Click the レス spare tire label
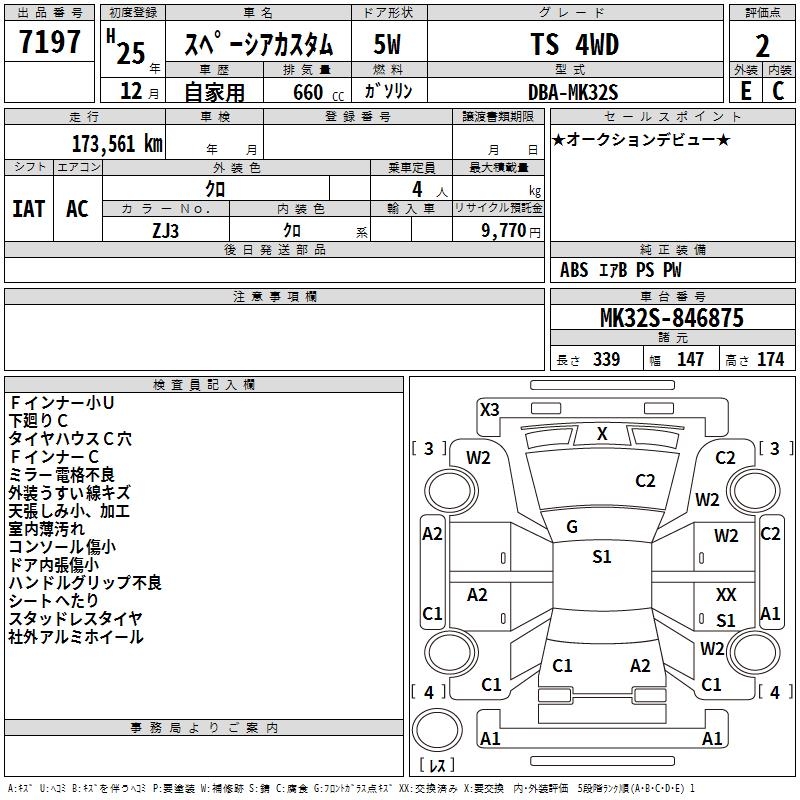The width and height of the screenshot is (800, 800). coord(437,765)
